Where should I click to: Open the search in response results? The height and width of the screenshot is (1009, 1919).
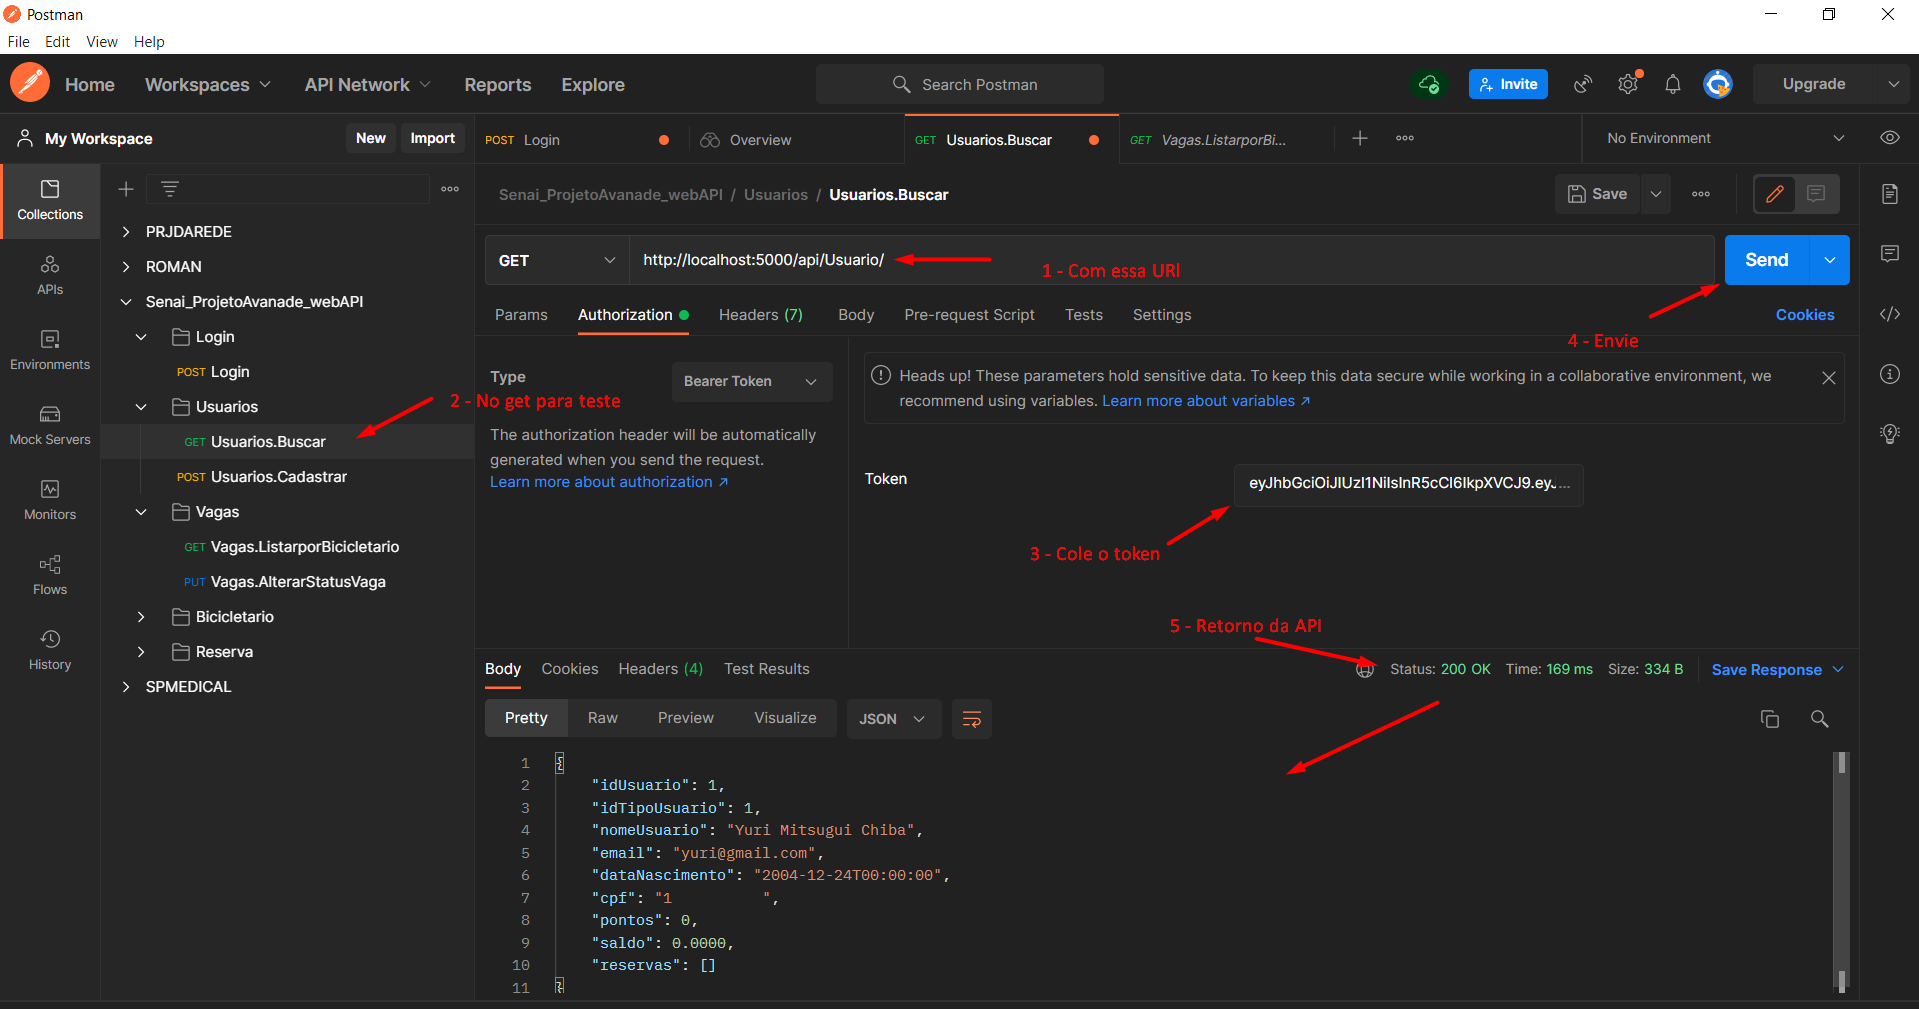pyautogui.click(x=1819, y=718)
